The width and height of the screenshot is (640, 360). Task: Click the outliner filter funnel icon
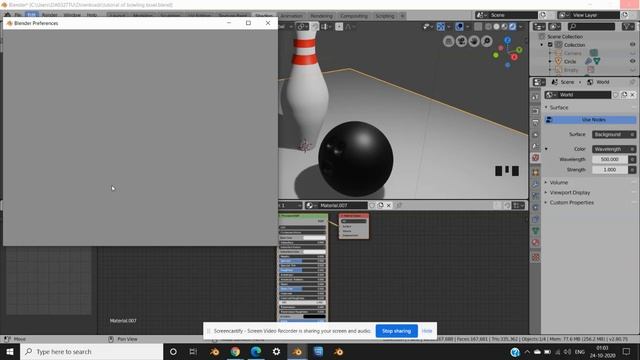coord(627,27)
